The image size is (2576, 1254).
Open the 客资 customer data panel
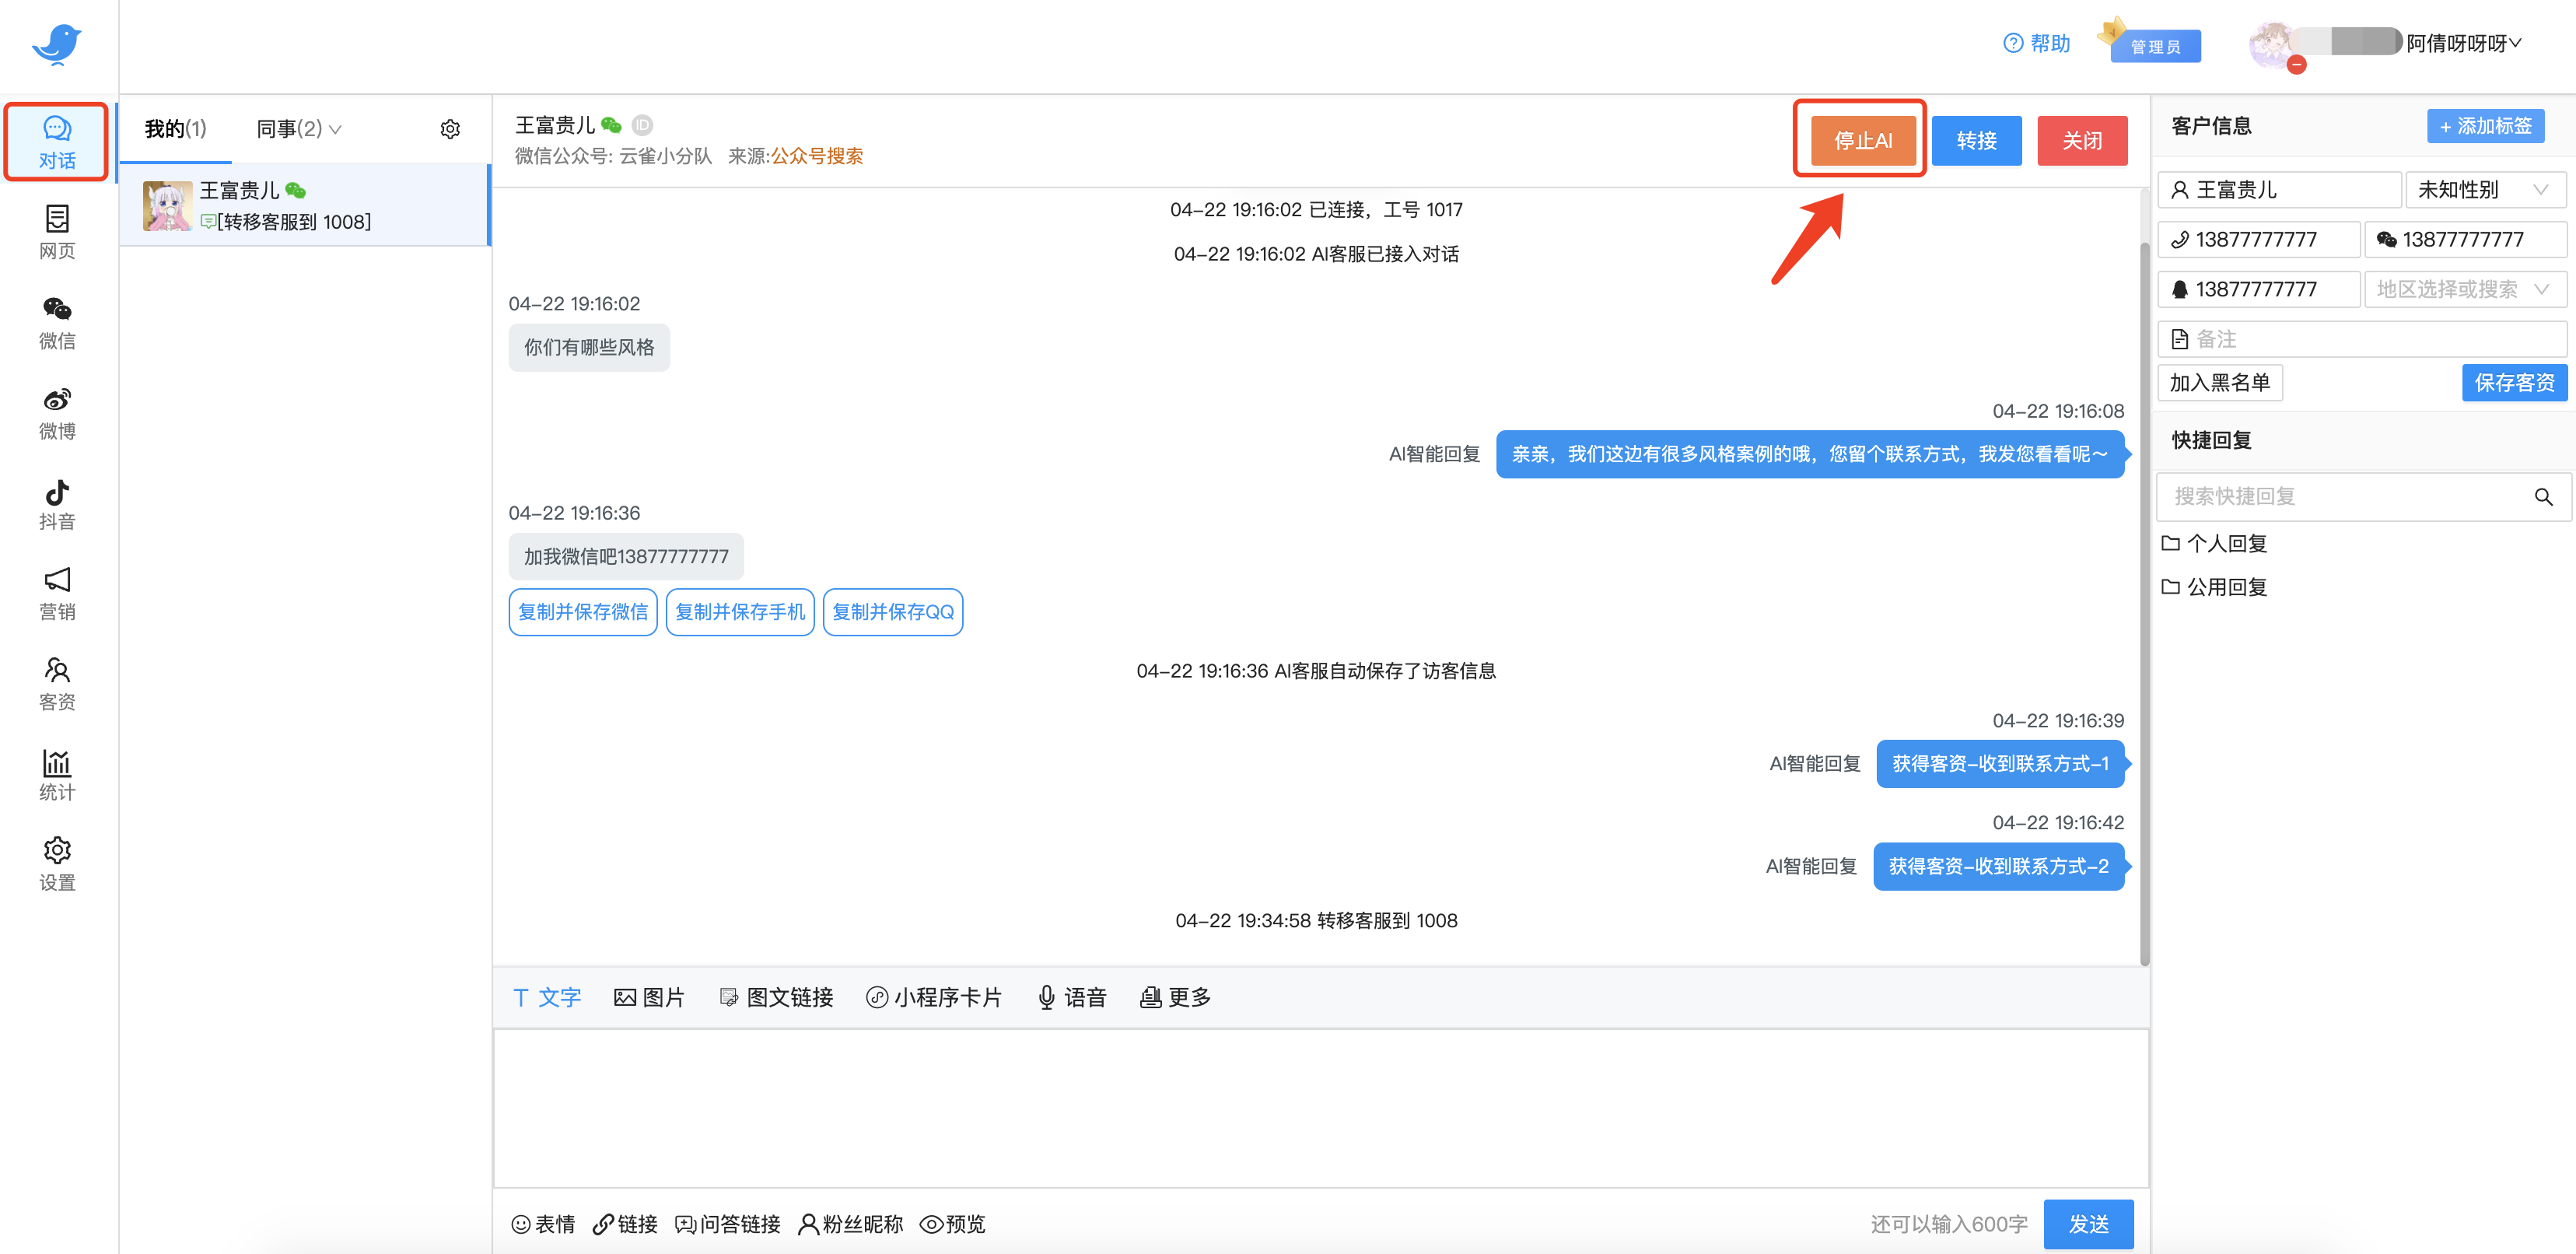pos(56,683)
